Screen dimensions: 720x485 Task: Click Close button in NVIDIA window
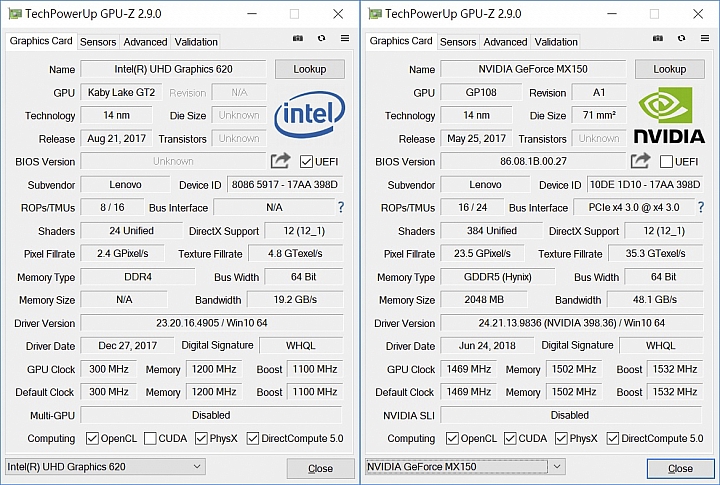[681, 468]
